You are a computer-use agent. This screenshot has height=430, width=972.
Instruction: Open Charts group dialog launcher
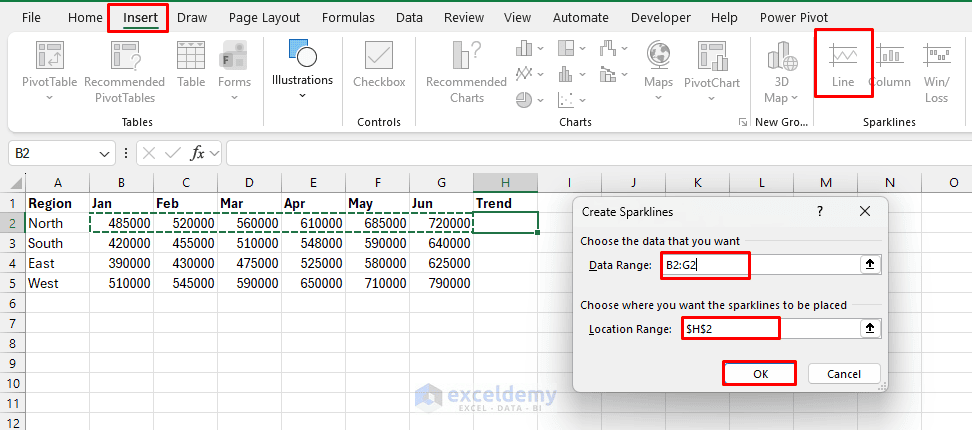743,123
